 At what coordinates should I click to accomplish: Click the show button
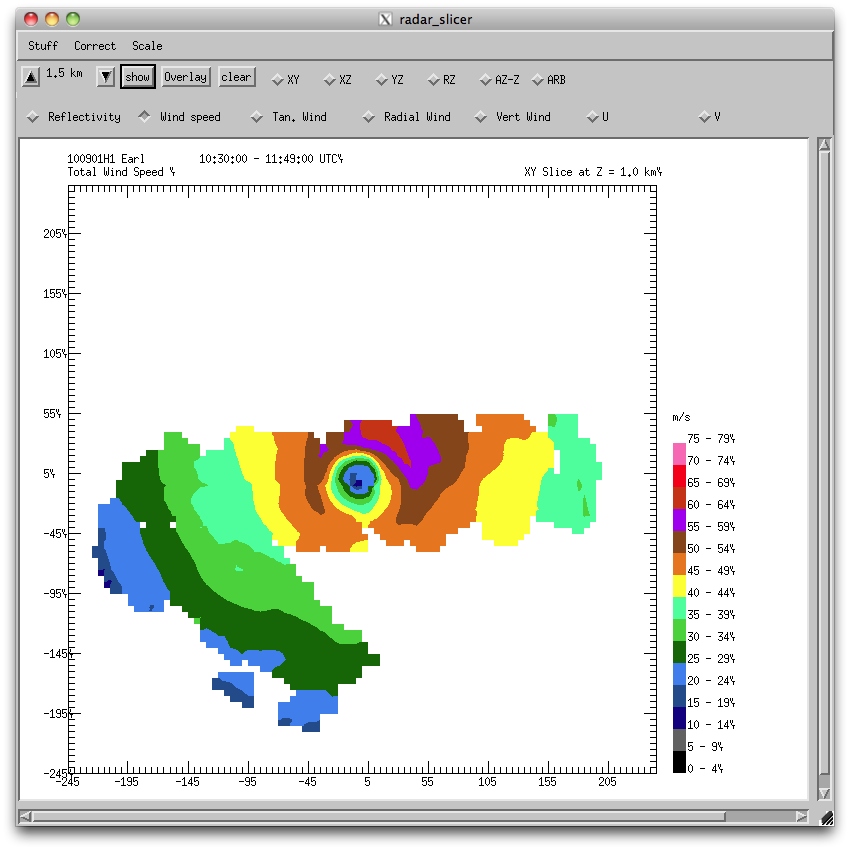[138, 77]
